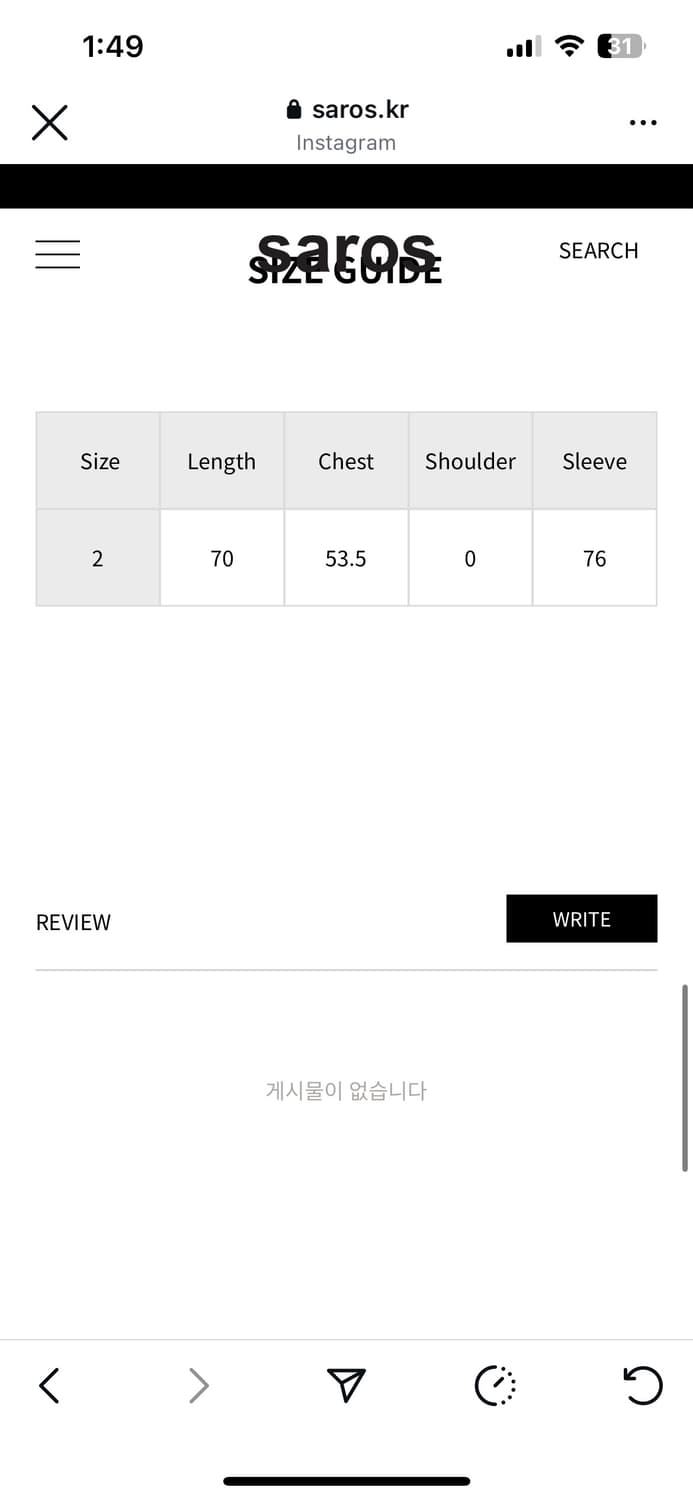This screenshot has width=693, height=1500.
Task: Select the Length column header
Action: [x=222, y=461]
